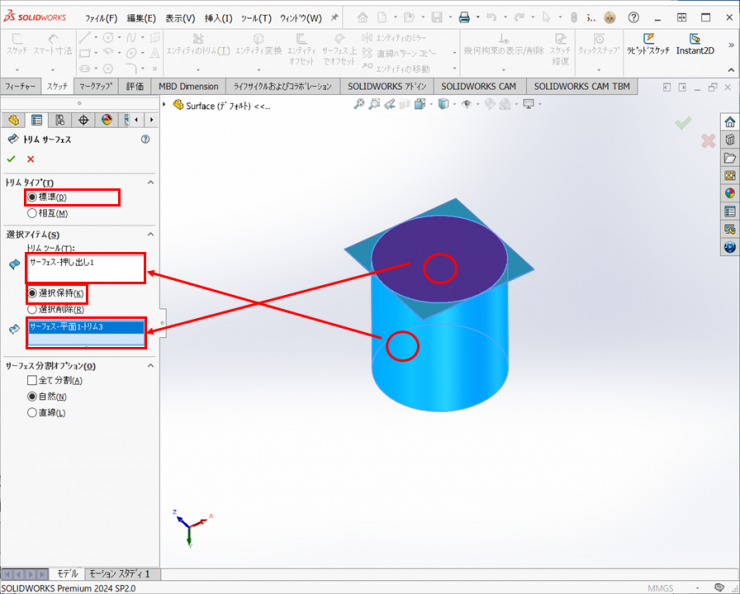The width and height of the screenshot is (740, 594).
Task: Expand the Surface feature tree flyout
Action: coord(167,105)
